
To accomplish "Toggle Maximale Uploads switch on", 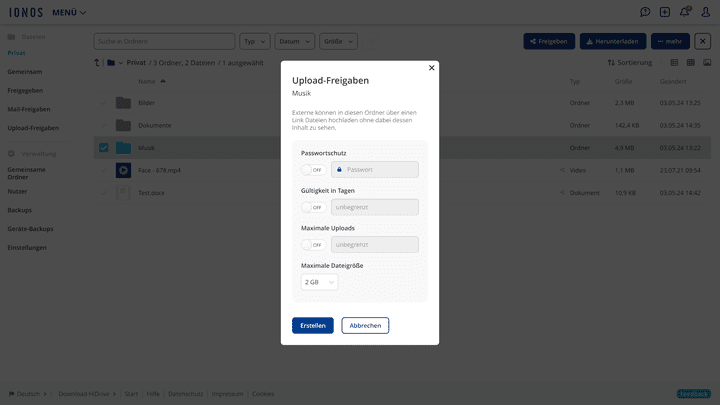I will pyautogui.click(x=314, y=245).
